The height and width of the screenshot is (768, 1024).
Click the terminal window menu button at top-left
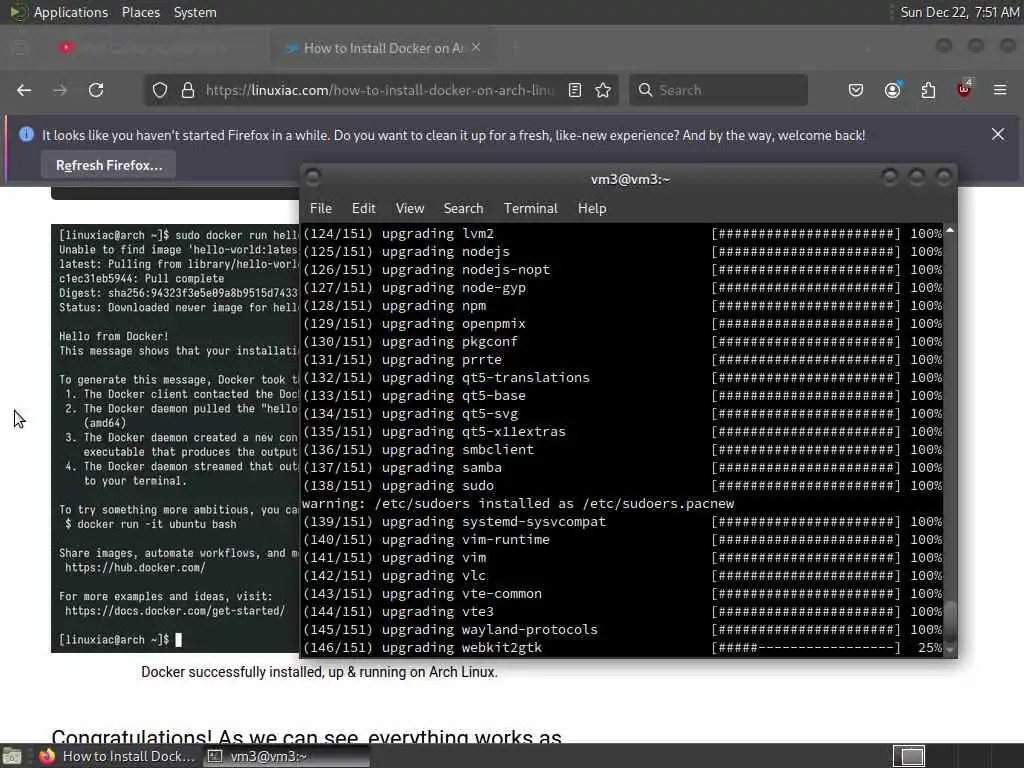pyautogui.click(x=313, y=177)
